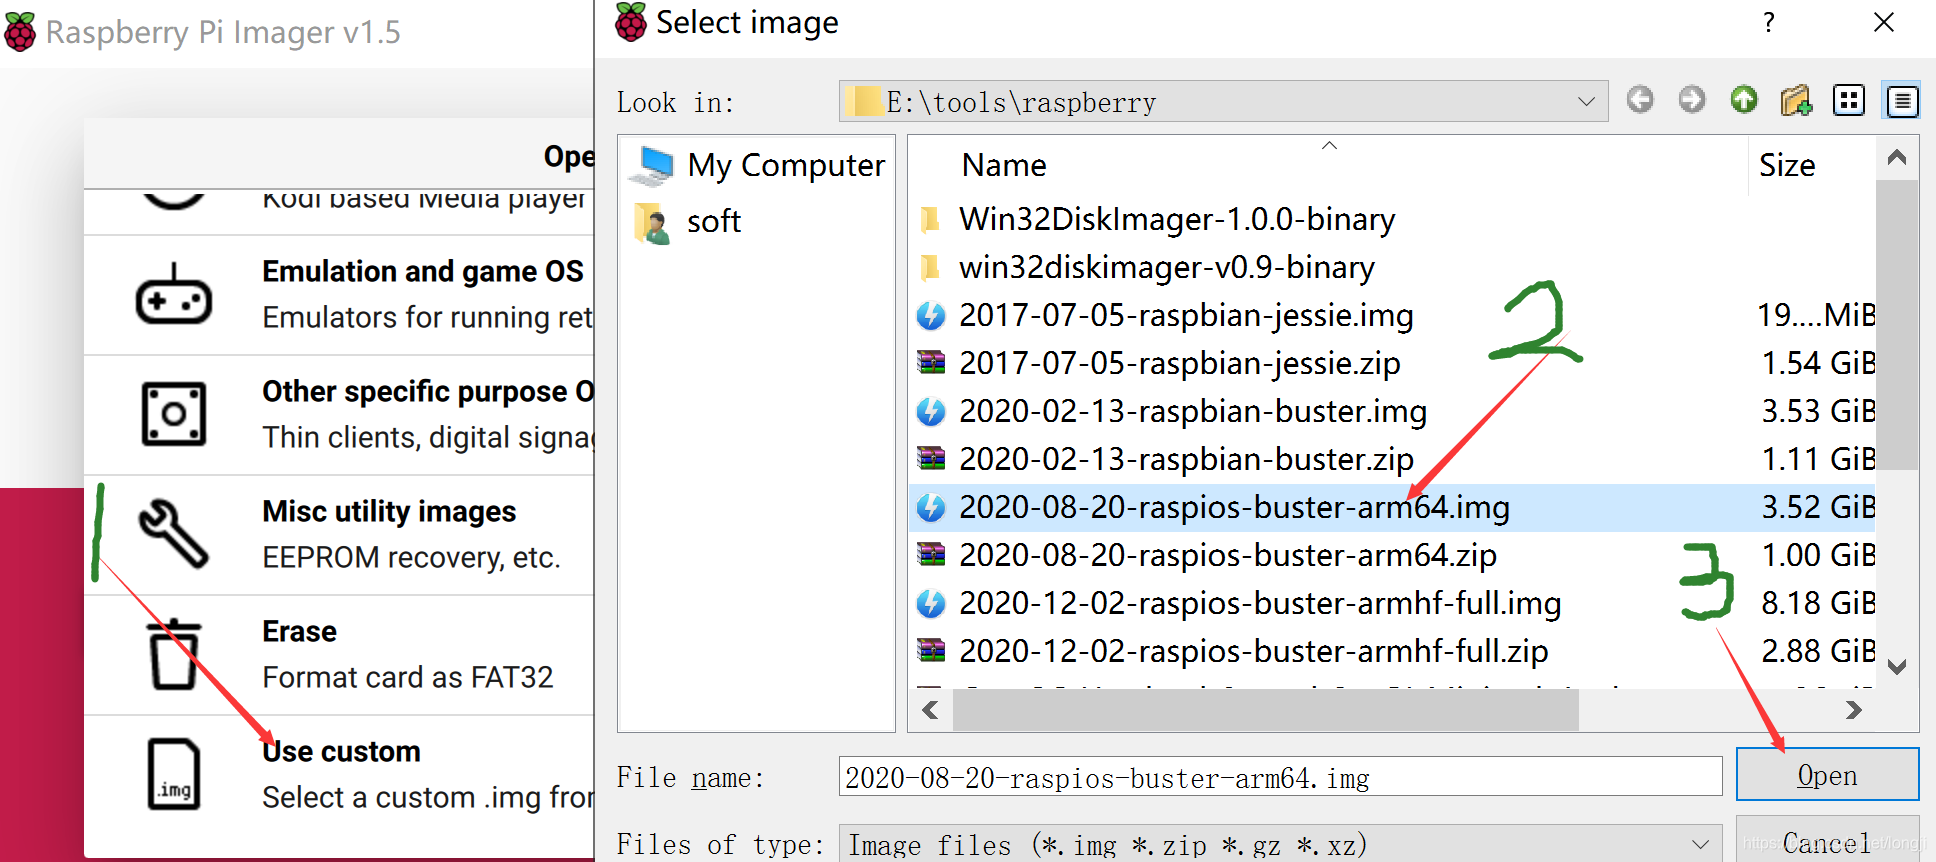Click the Use custom .img file icon
The image size is (1936, 862).
click(173, 773)
